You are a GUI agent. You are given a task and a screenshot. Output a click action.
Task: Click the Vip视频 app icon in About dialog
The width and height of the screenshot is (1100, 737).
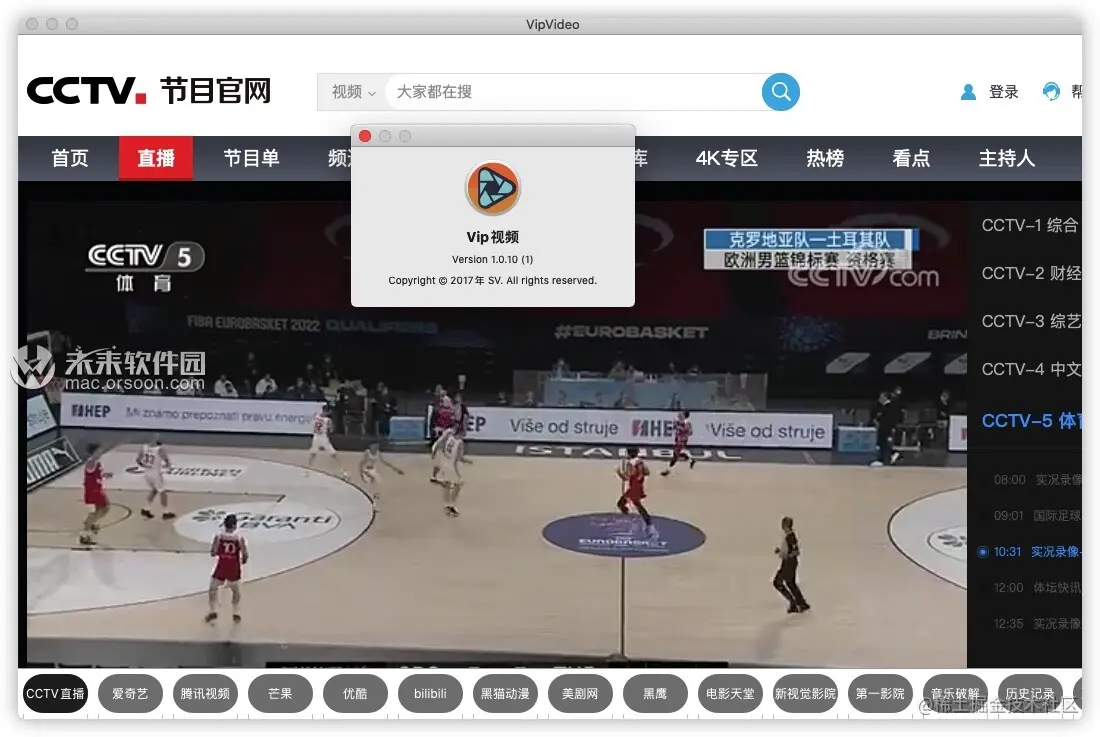click(x=492, y=188)
